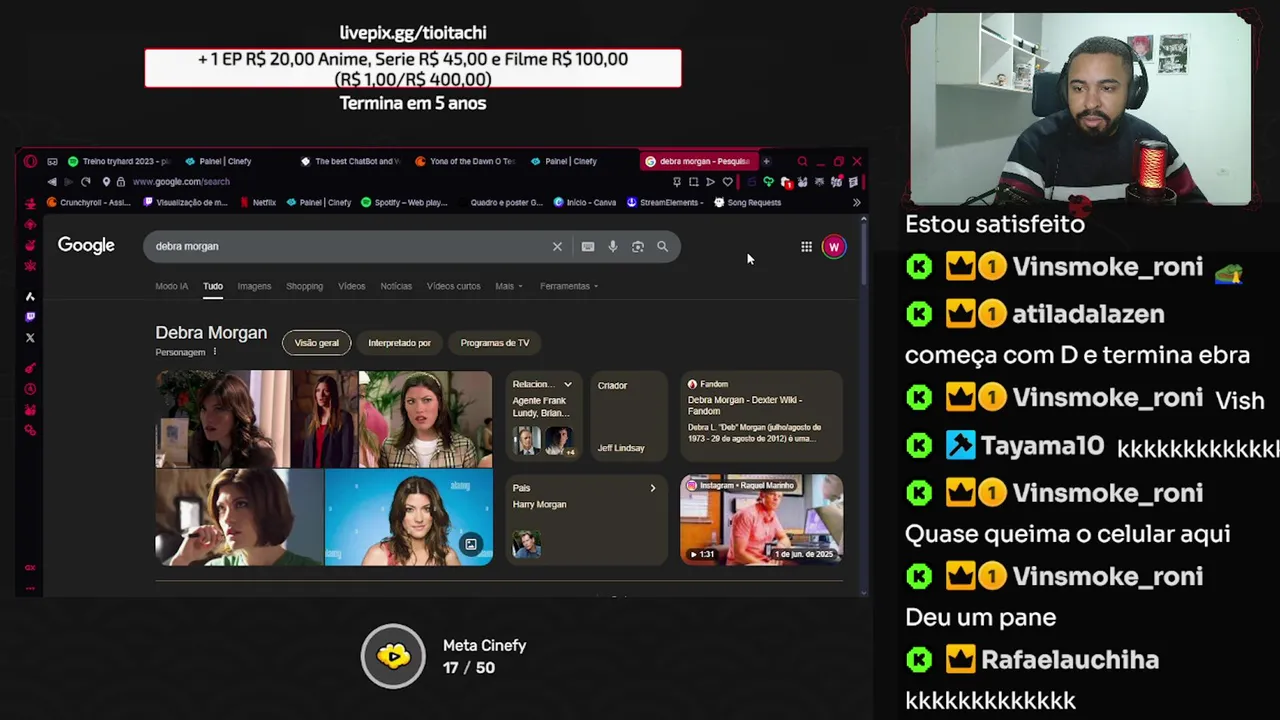Open the Ferramentas dropdown
This screenshot has width=1280, height=720.
pyautogui.click(x=569, y=286)
